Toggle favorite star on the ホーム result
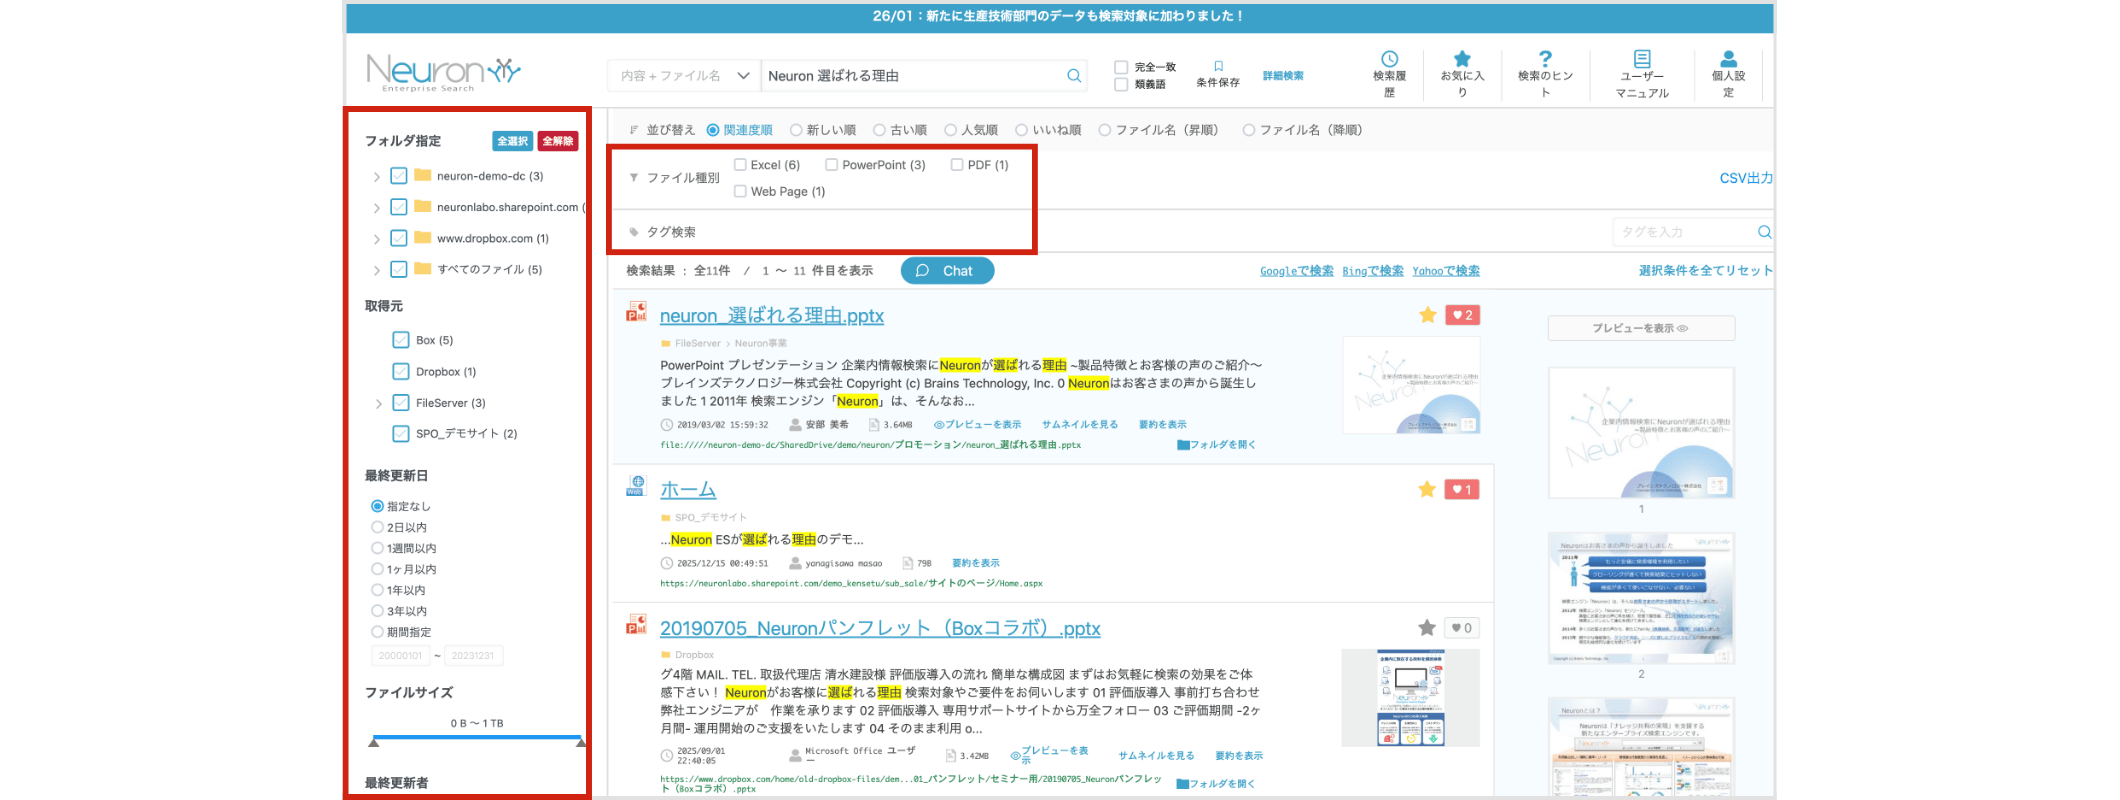2120x800 pixels. 1427,489
